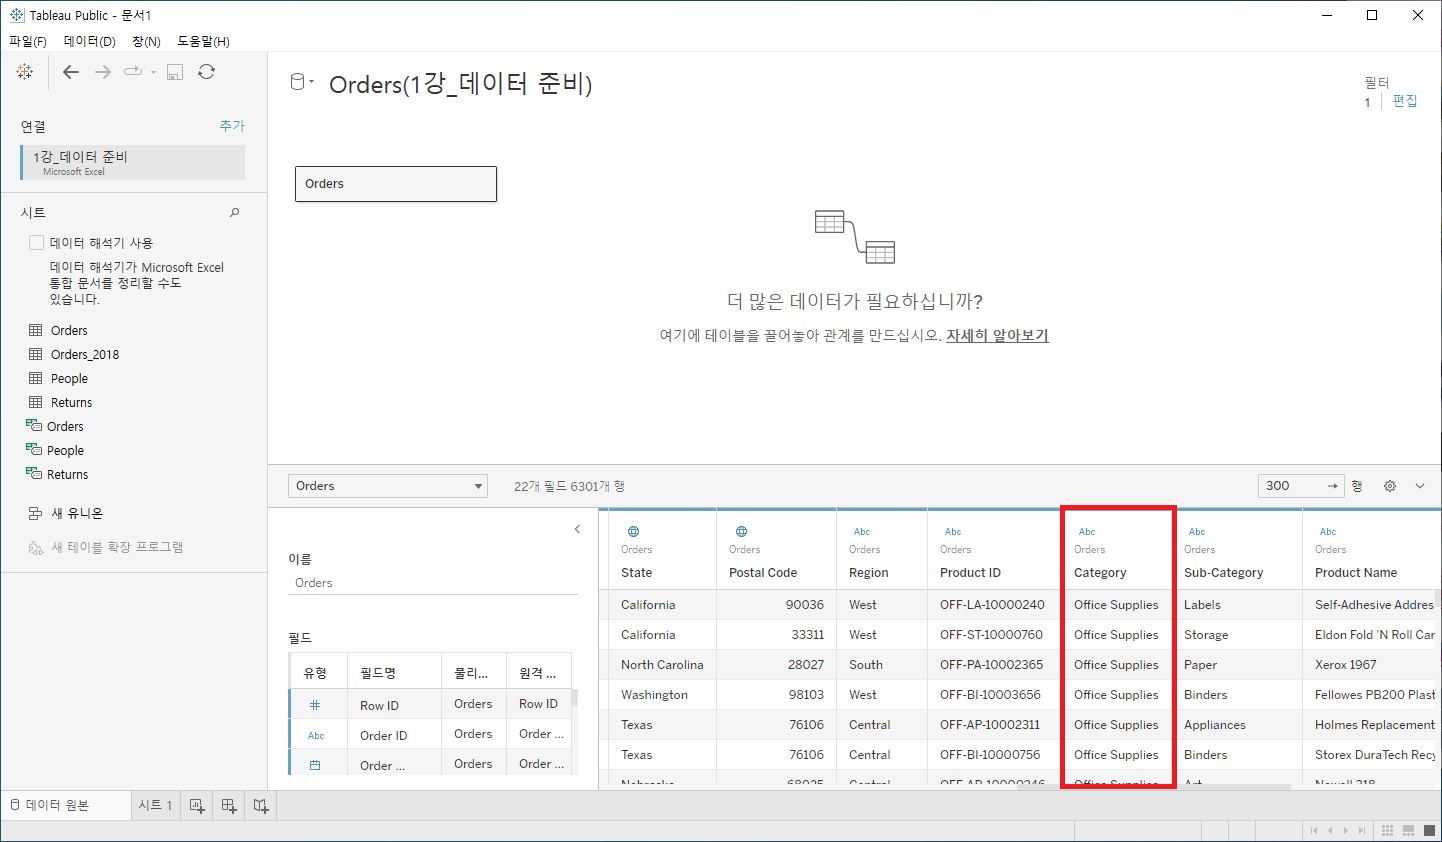Viewport: 1442px width, 842px height.
Task: Select the 1강_데이터 준비 Excel connection
Action: [x=133, y=163]
